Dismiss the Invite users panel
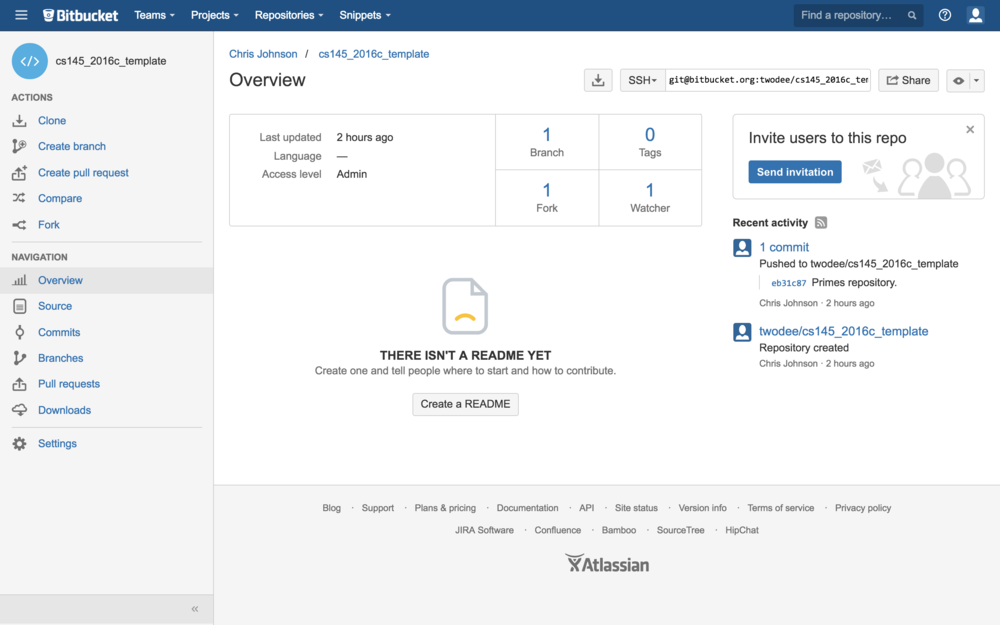1000x625 pixels. (969, 130)
